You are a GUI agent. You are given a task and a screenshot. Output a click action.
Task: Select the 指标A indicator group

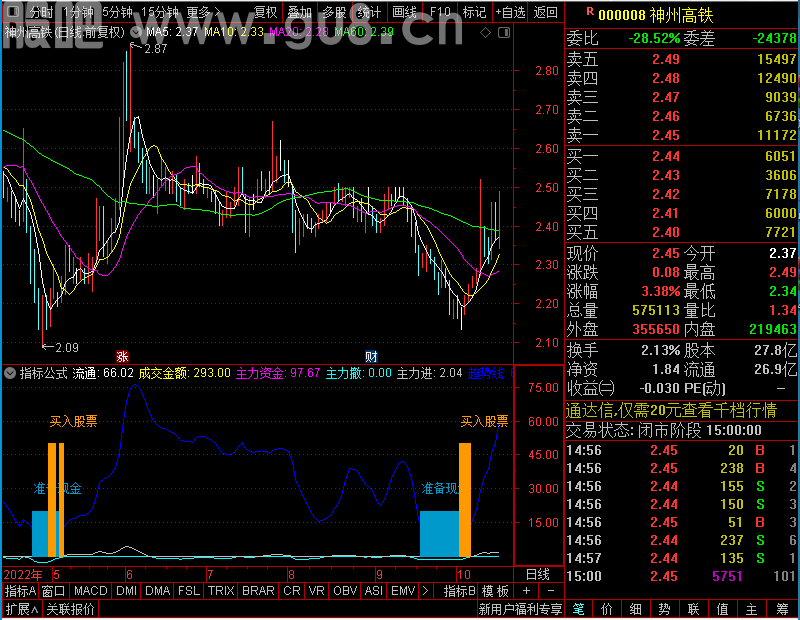point(20,591)
